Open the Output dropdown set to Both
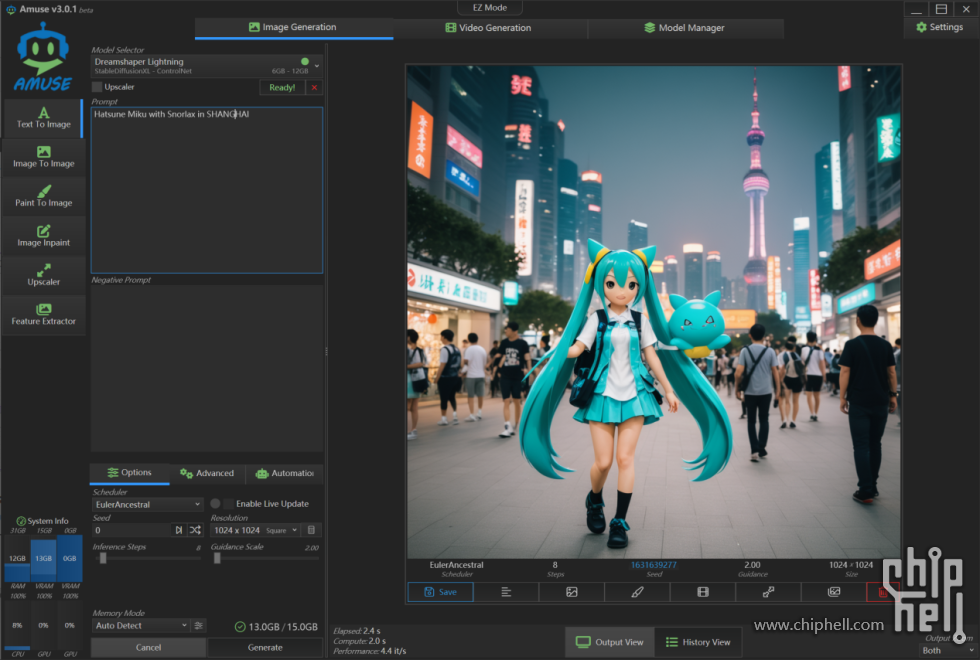This screenshot has height=660, width=980. 949,650
